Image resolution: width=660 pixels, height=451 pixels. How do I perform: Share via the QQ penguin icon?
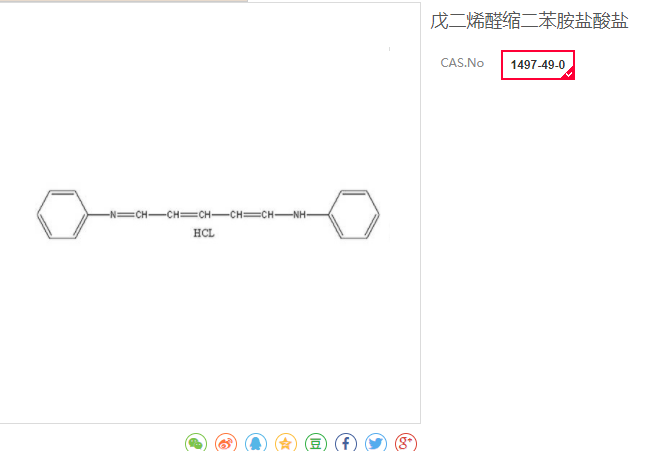255,443
